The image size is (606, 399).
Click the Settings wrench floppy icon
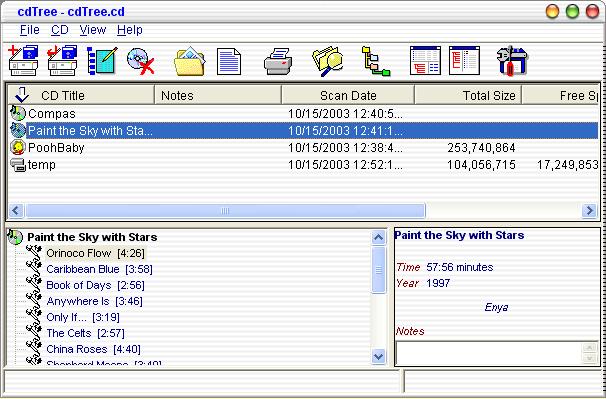tap(512, 61)
